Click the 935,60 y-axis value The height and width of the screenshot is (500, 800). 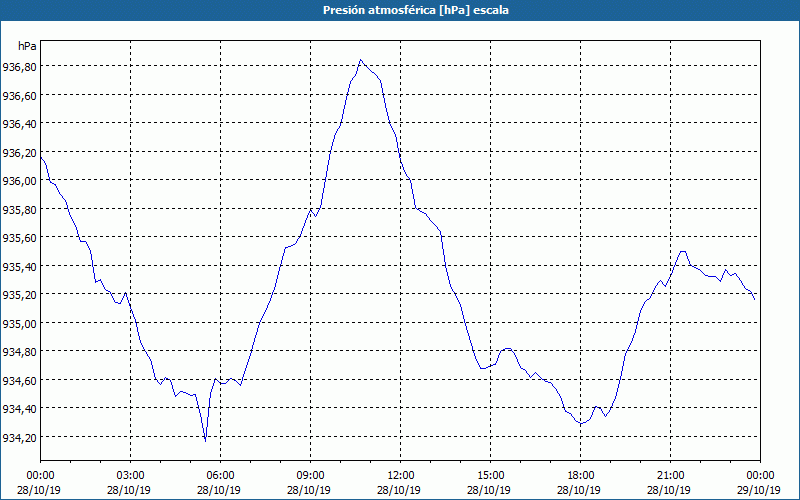point(19,238)
